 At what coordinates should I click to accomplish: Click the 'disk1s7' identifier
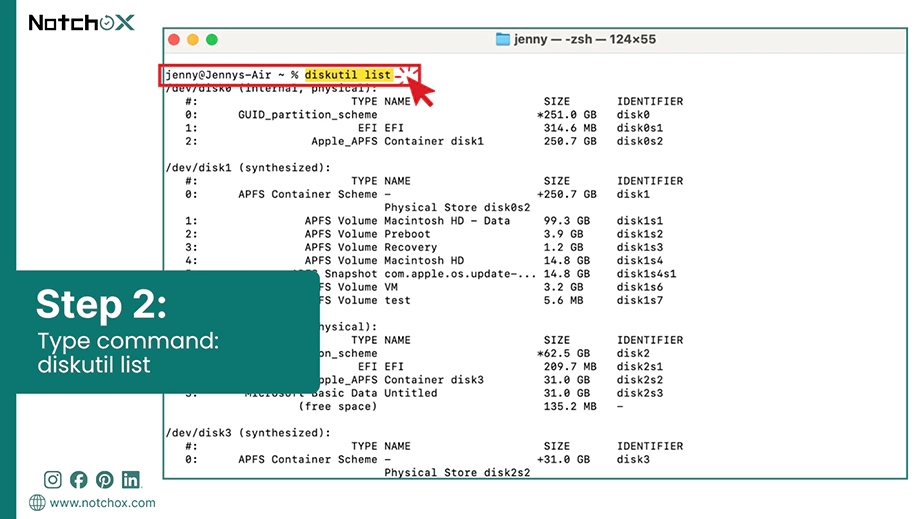(x=640, y=300)
